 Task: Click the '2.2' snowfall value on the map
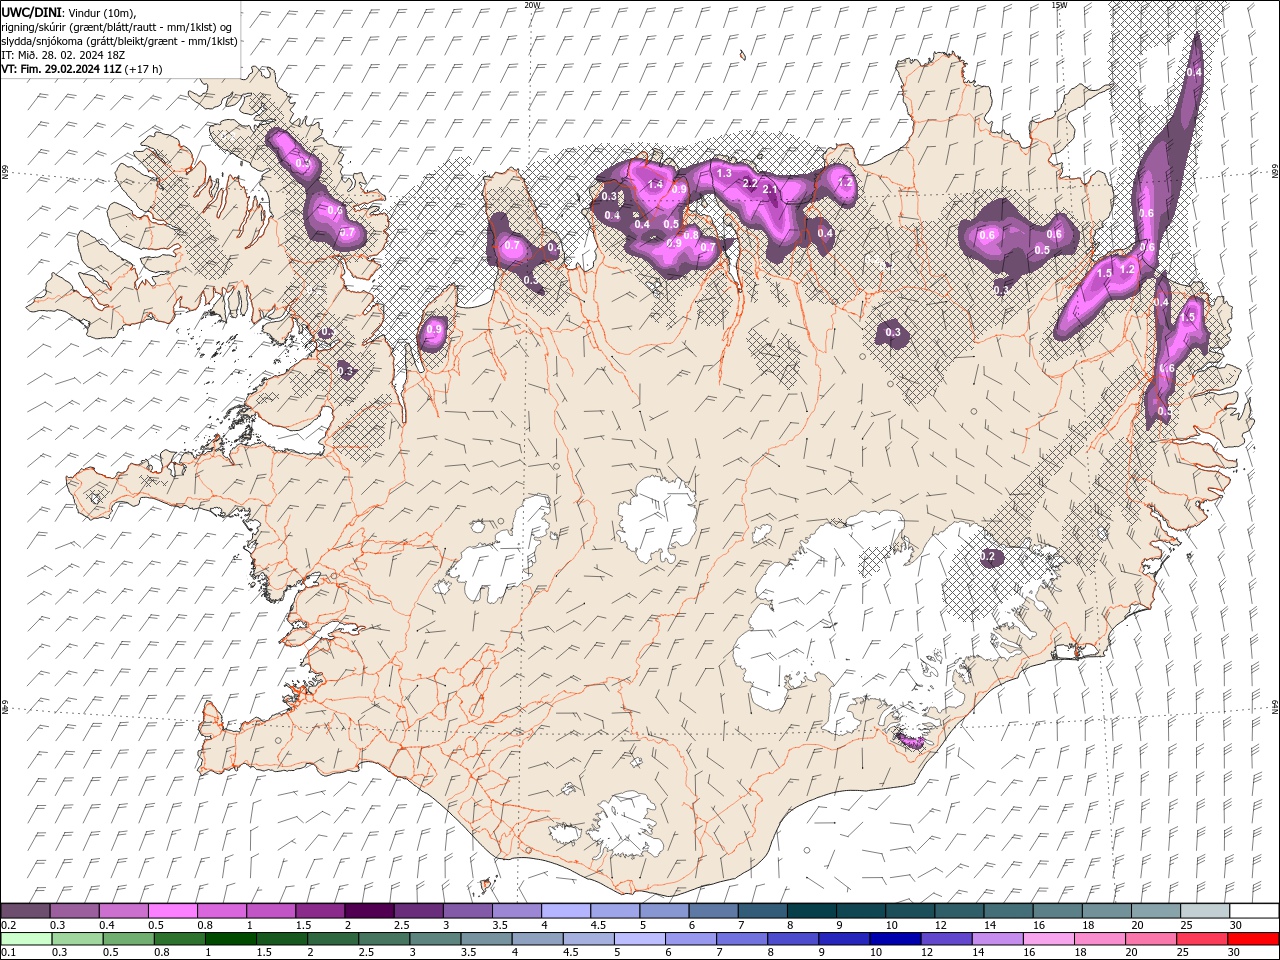(x=749, y=184)
